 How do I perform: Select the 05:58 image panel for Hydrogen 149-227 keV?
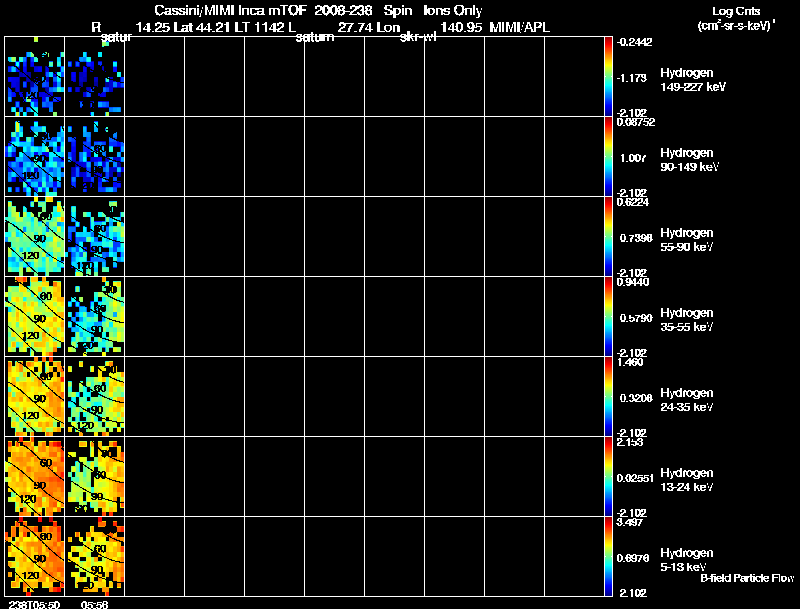pos(94,77)
